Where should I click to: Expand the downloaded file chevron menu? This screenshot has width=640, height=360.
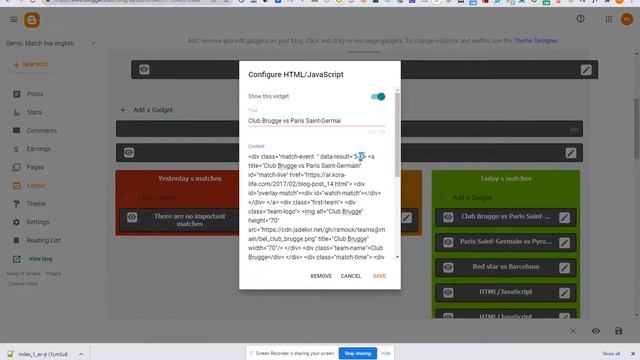tap(81, 354)
